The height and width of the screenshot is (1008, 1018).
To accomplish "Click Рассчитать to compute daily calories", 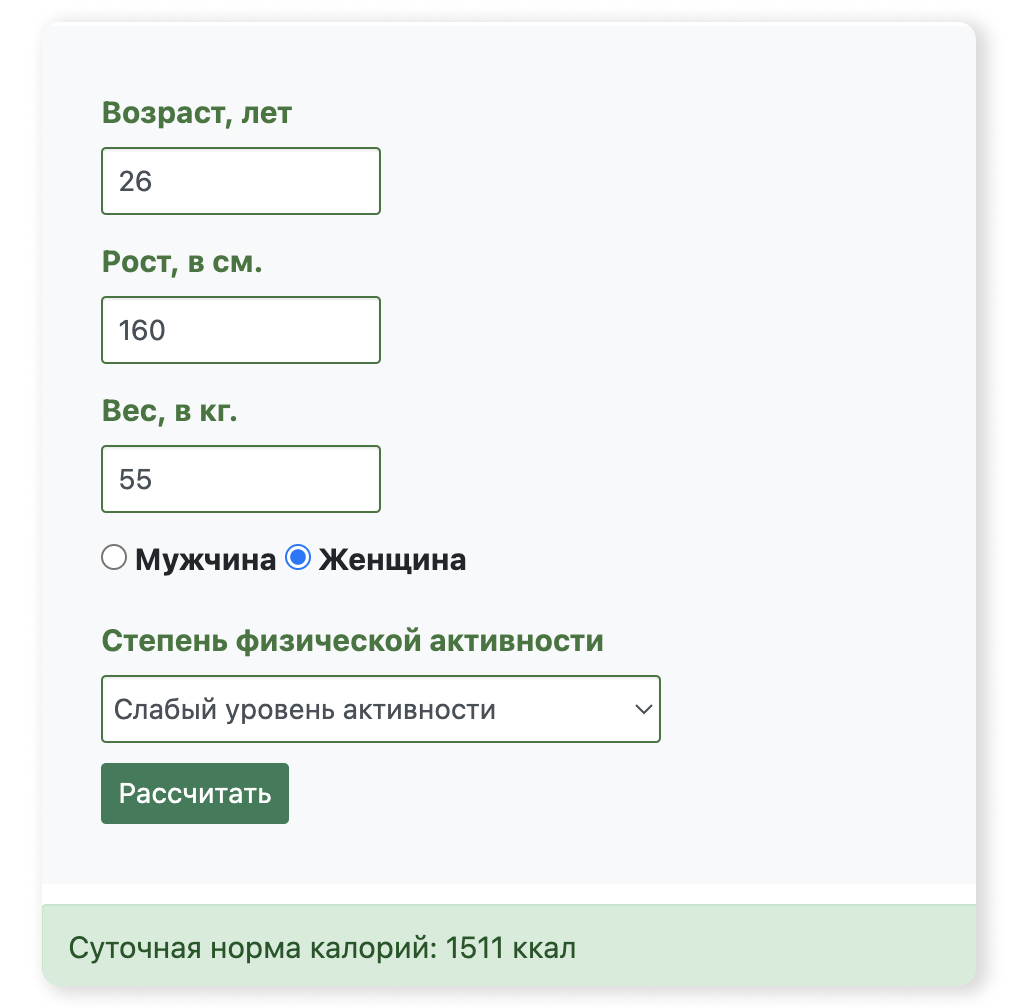I will click(194, 793).
